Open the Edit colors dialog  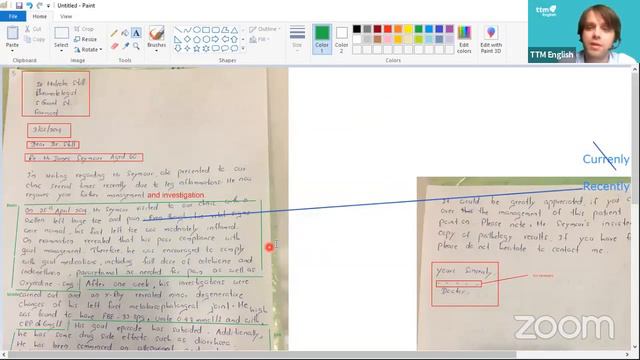464,39
